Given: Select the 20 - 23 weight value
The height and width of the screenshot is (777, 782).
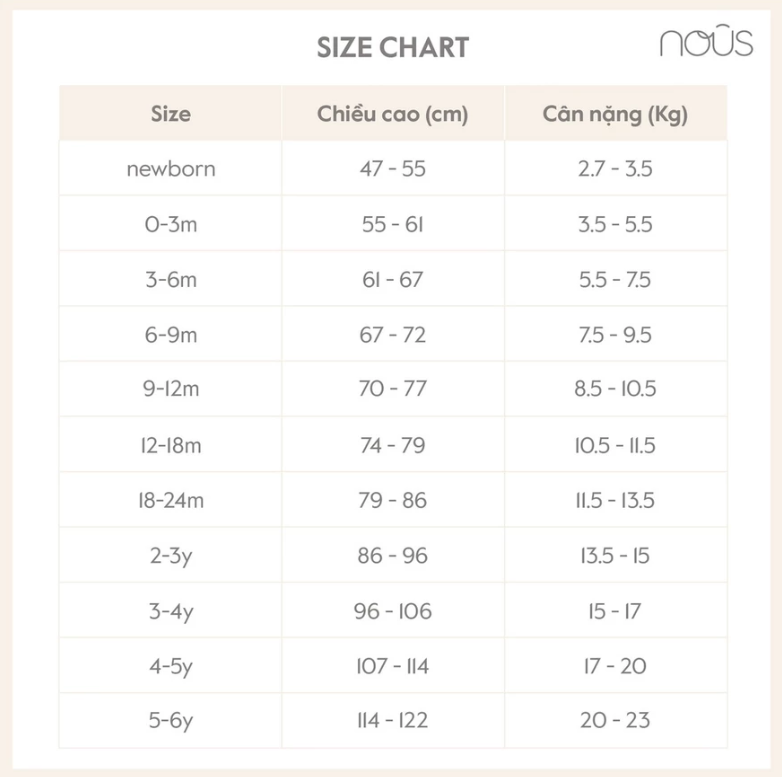Looking at the screenshot, I should point(615,721).
